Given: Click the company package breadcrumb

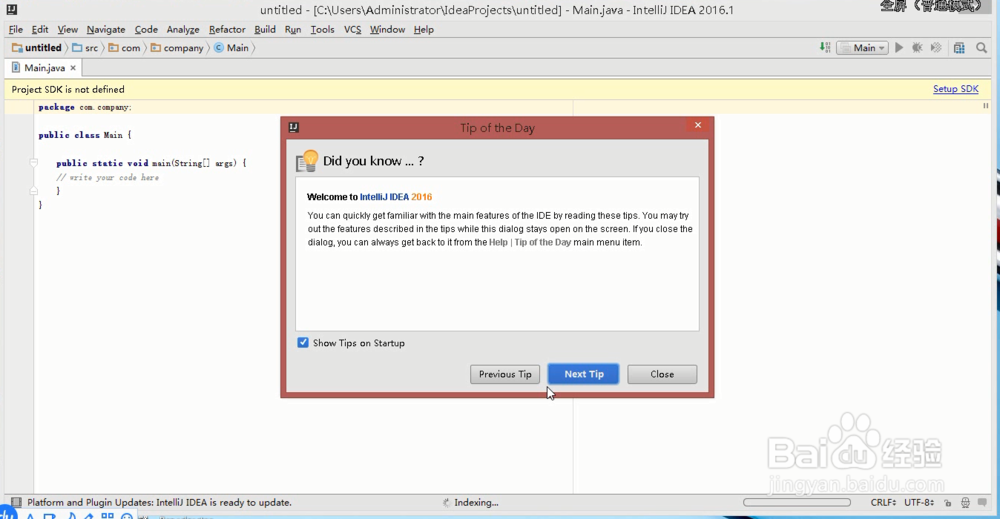Looking at the screenshot, I should tap(177, 48).
